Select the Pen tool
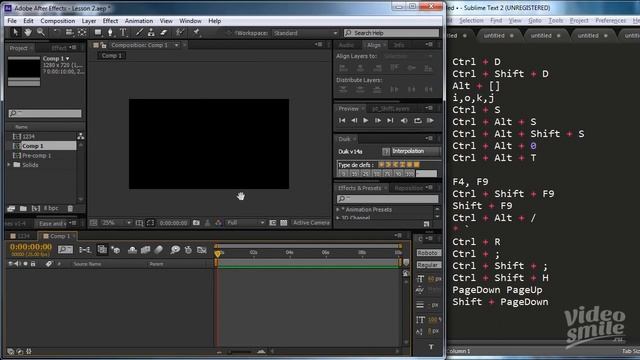640x360 pixels. click(x=110, y=33)
